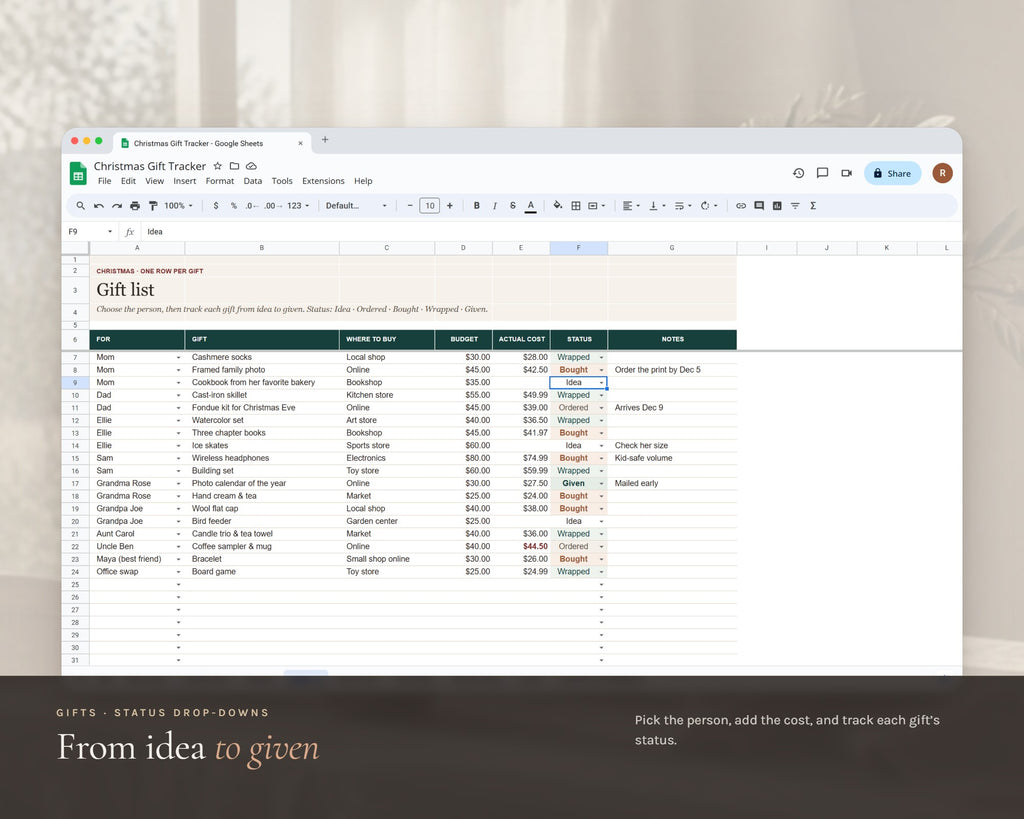Click the WHERE TO BUY header cell
The width and height of the screenshot is (1024, 819).
[x=387, y=339]
